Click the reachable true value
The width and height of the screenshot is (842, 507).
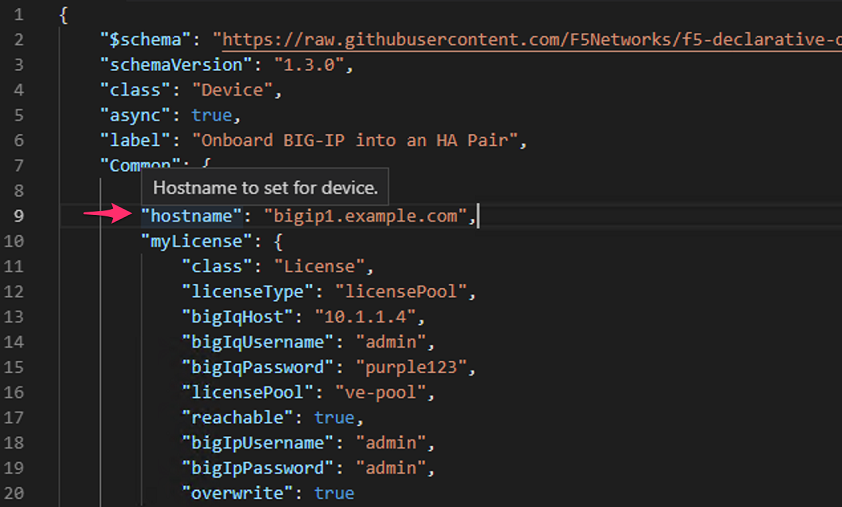tap(335, 418)
